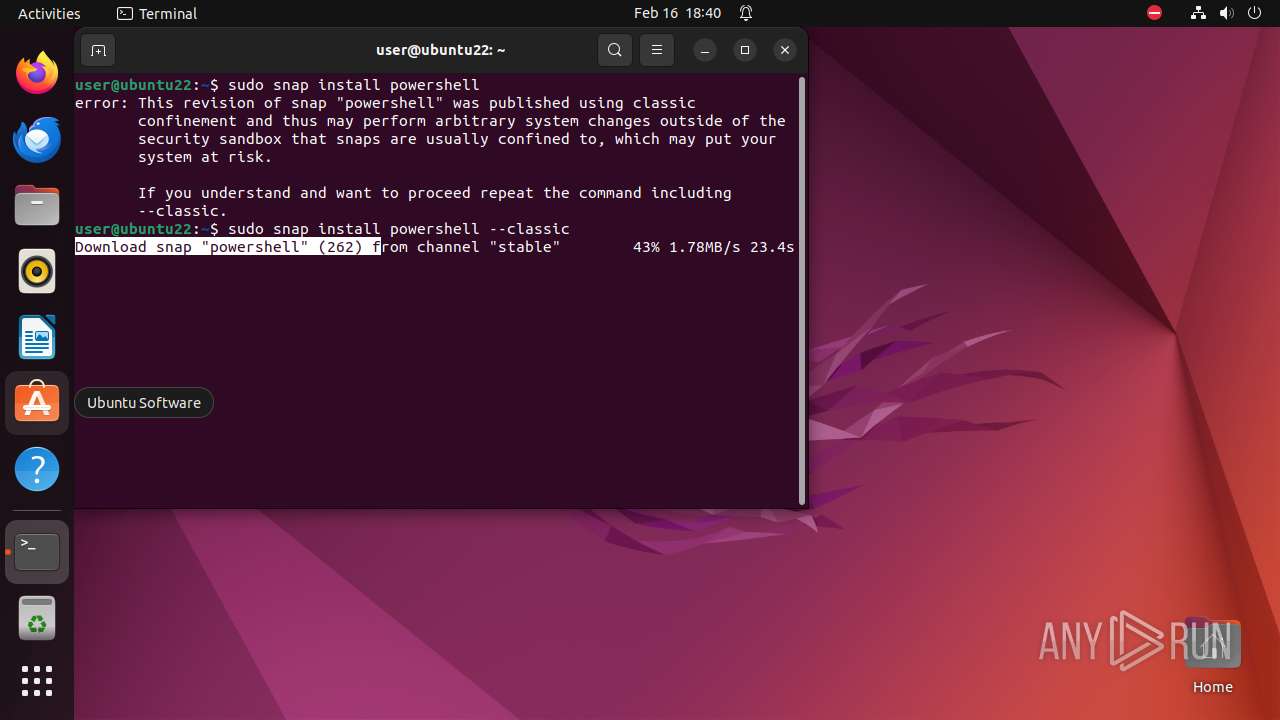
Task: Click the terminal title 'user@ubuntu22: ~'
Action: click(x=440, y=50)
